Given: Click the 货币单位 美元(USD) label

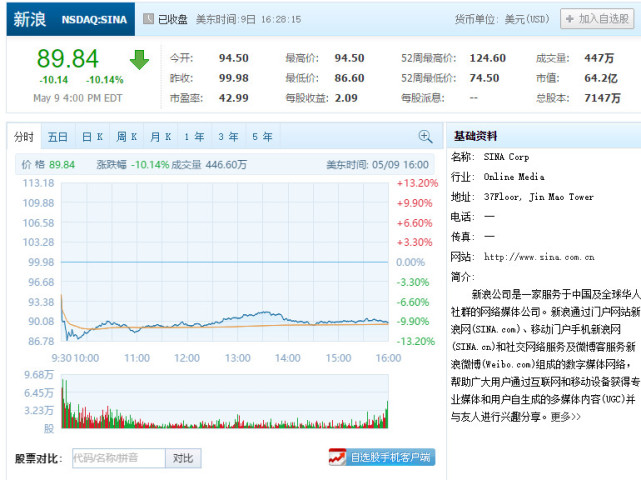Looking at the screenshot, I should tap(502, 19).
